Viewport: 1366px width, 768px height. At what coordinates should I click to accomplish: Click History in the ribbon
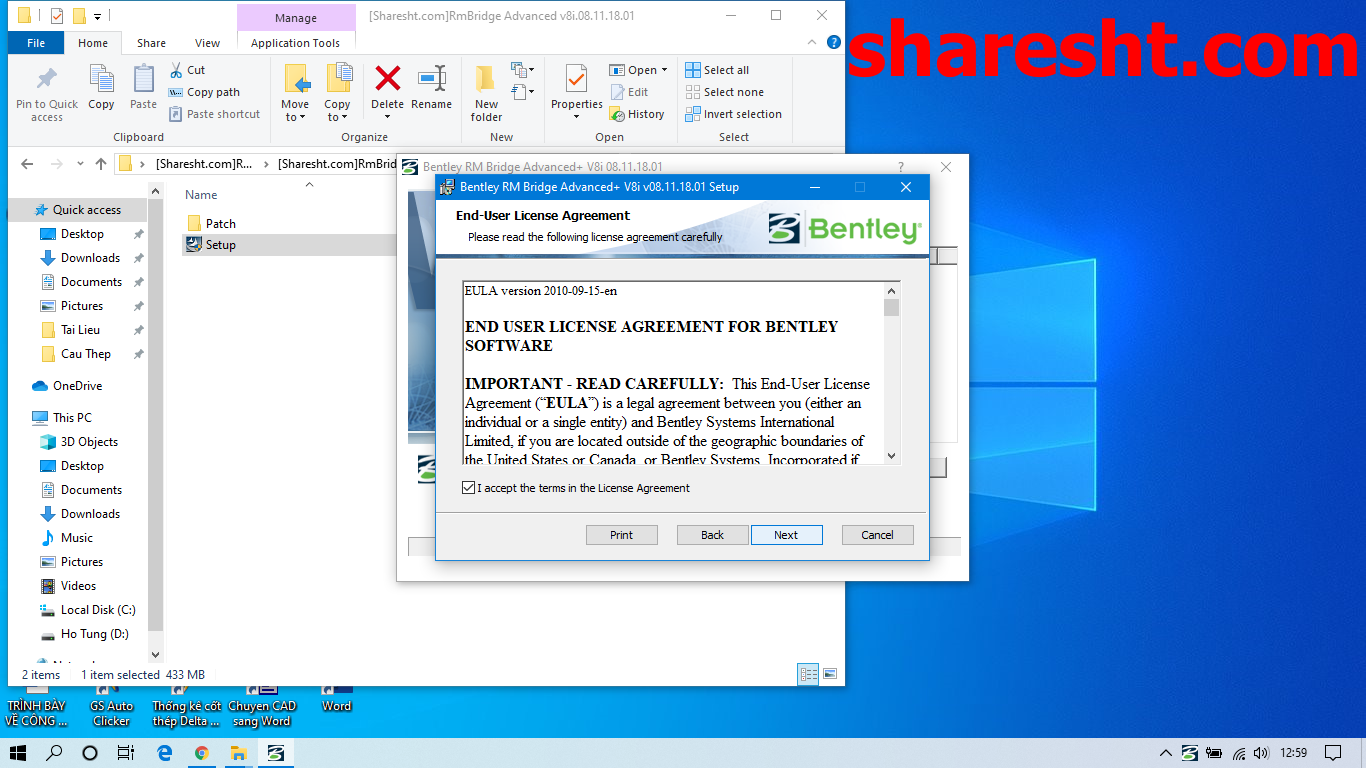click(637, 114)
